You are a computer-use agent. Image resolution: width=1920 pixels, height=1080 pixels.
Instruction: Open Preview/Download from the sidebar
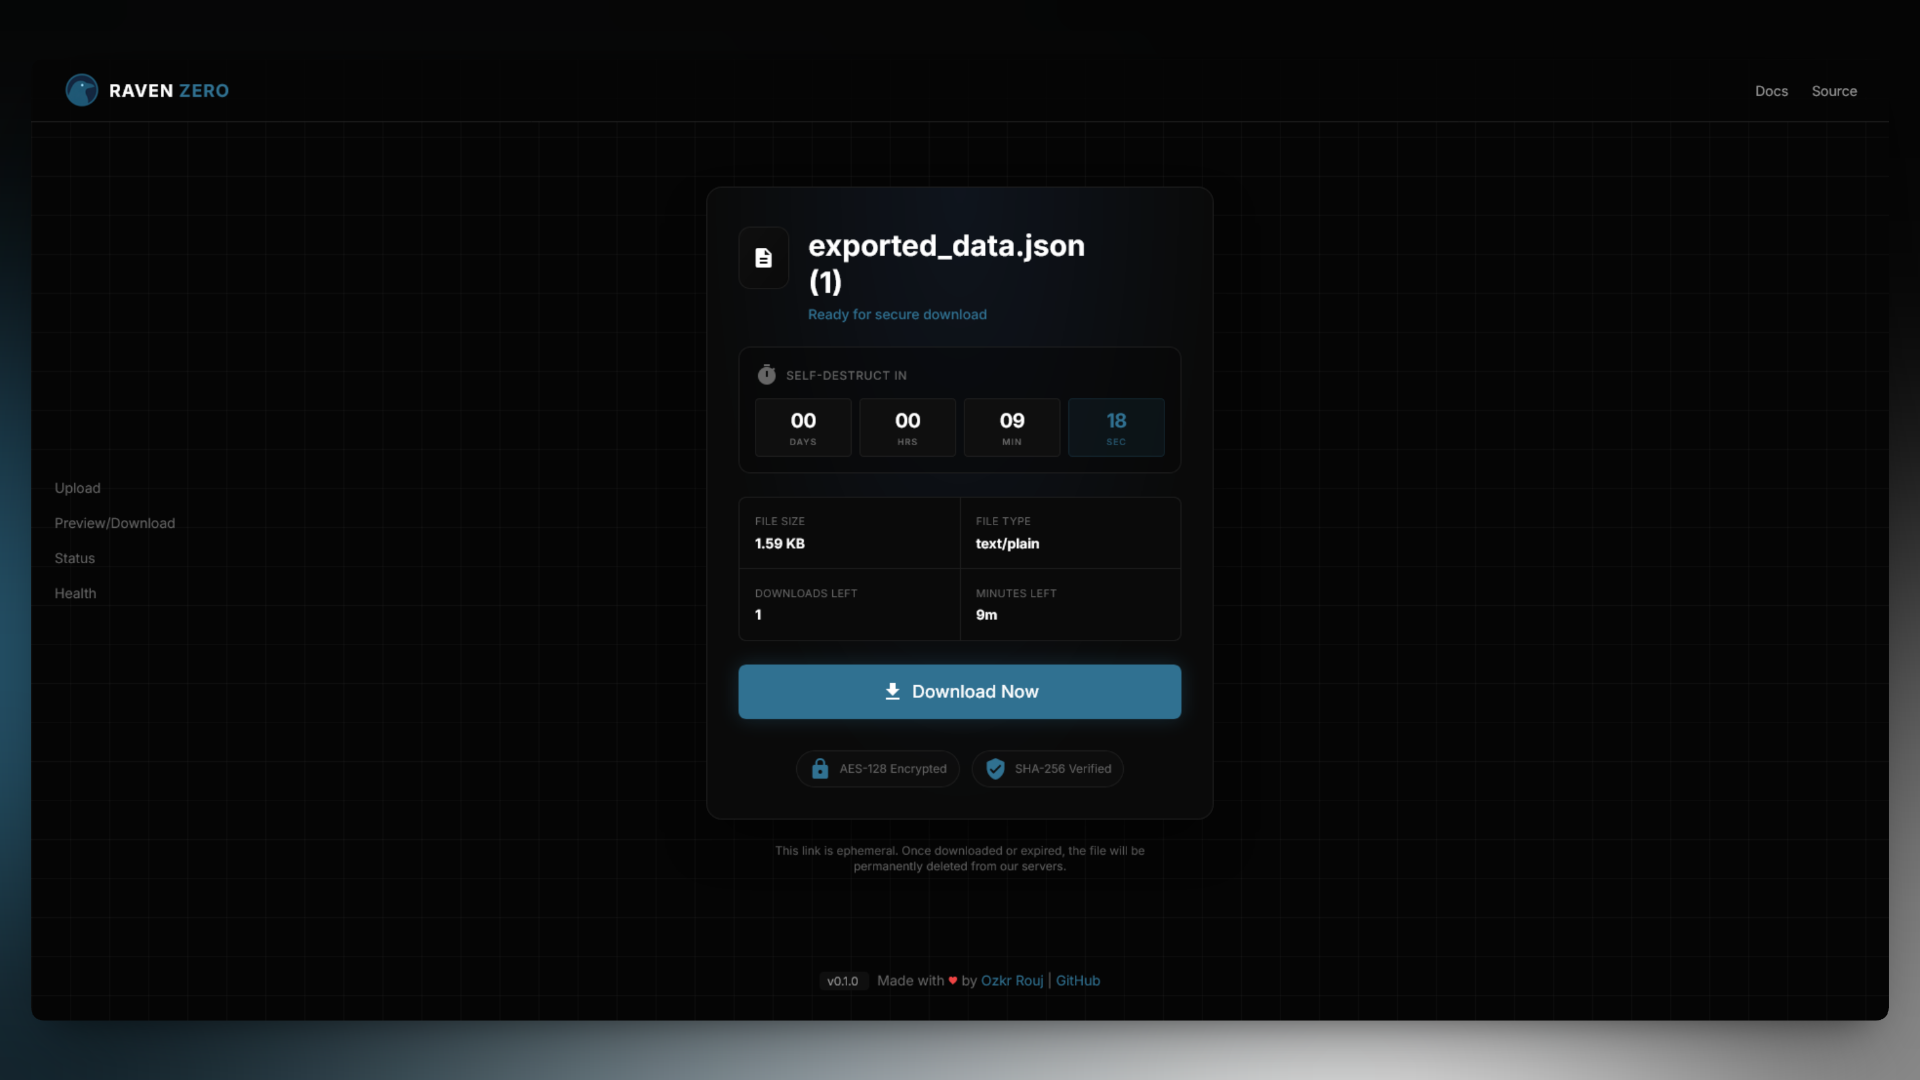tap(114, 522)
